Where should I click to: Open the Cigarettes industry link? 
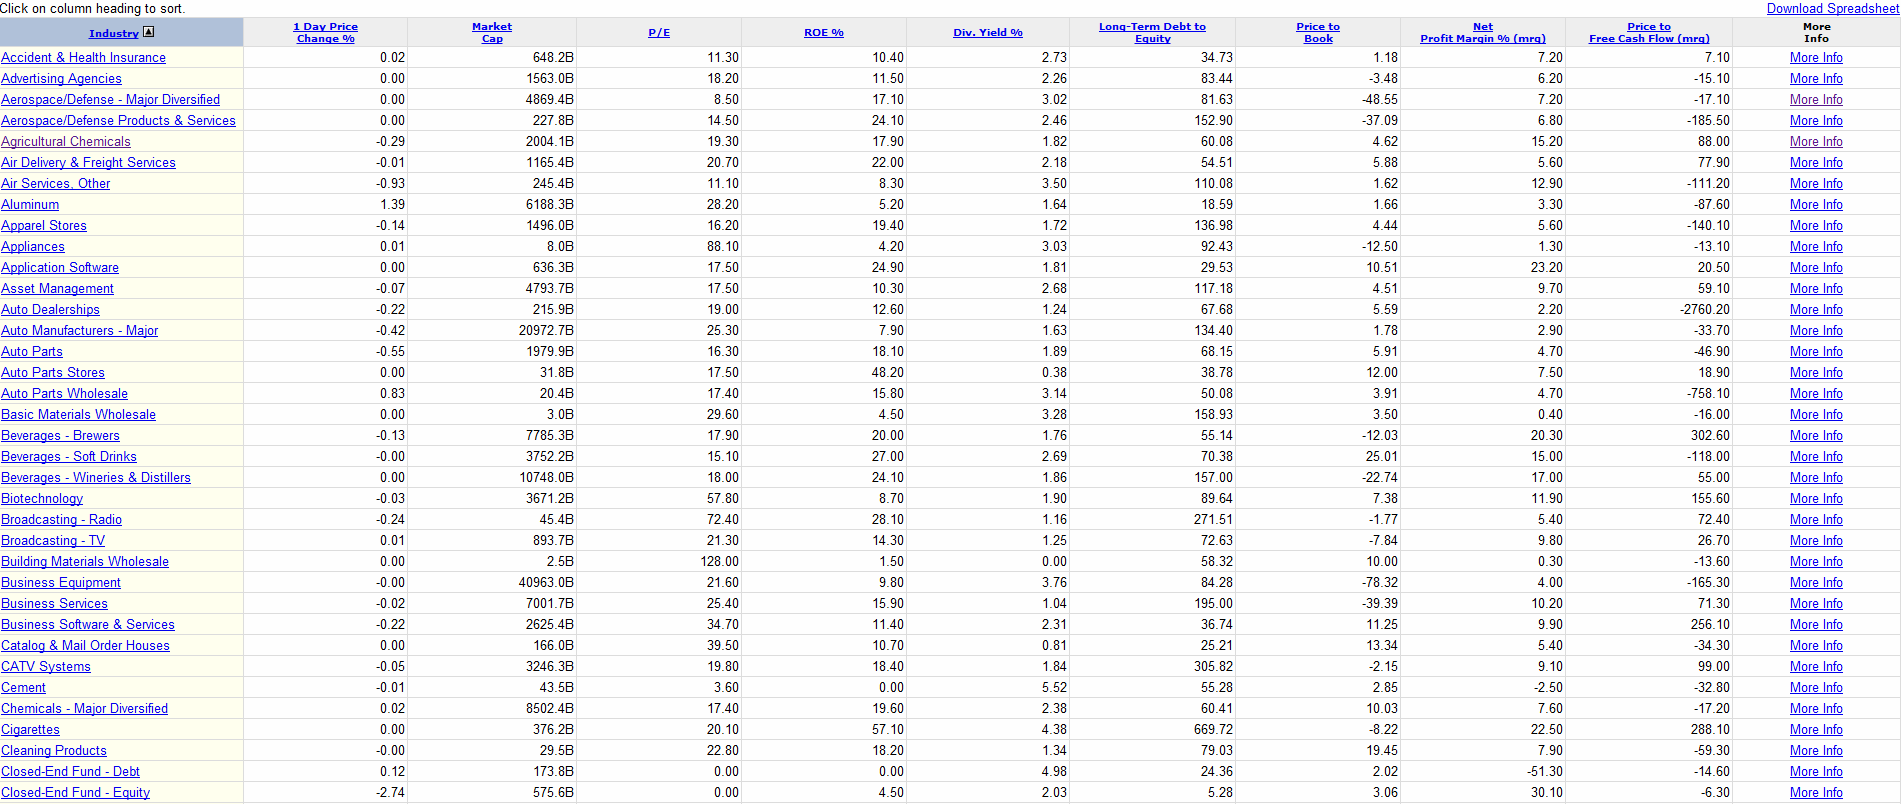pos(31,730)
